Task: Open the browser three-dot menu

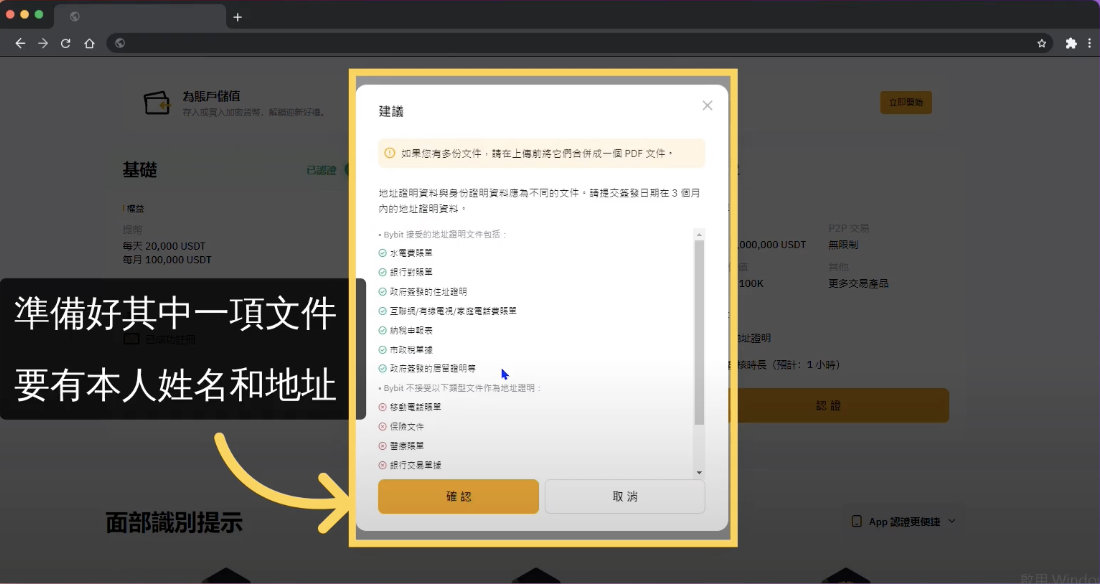Action: coord(1089,44)
